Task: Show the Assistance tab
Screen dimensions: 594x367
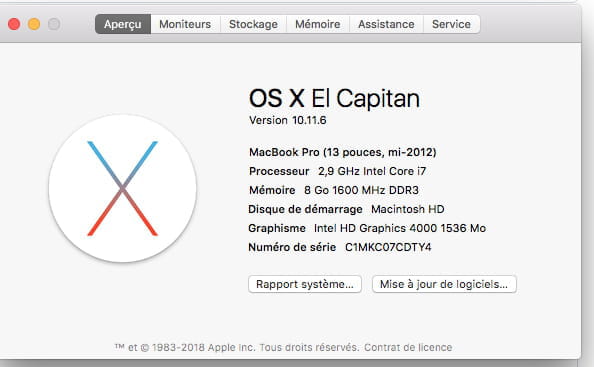Action: click(x=386, y=24)
